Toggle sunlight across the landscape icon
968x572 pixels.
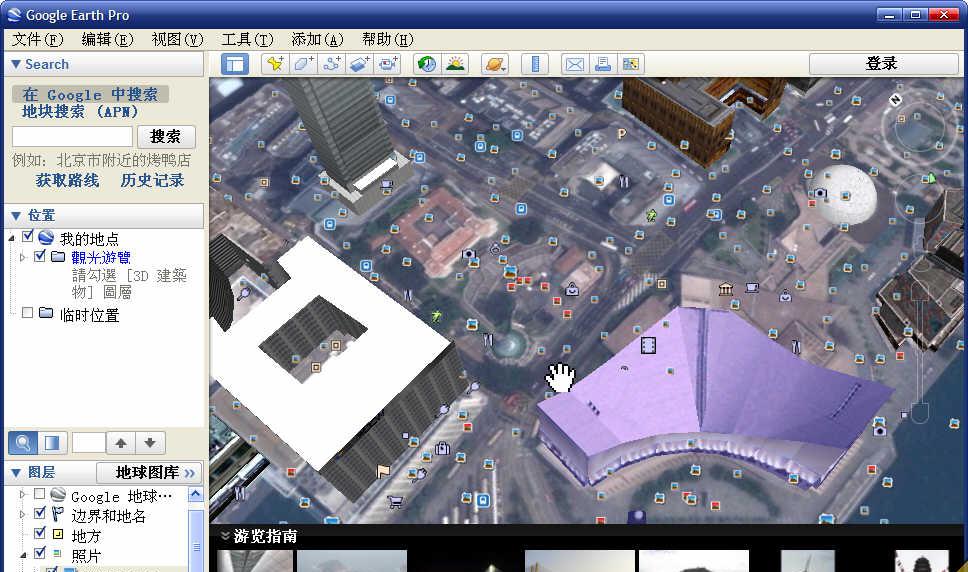tap(456, 64)
